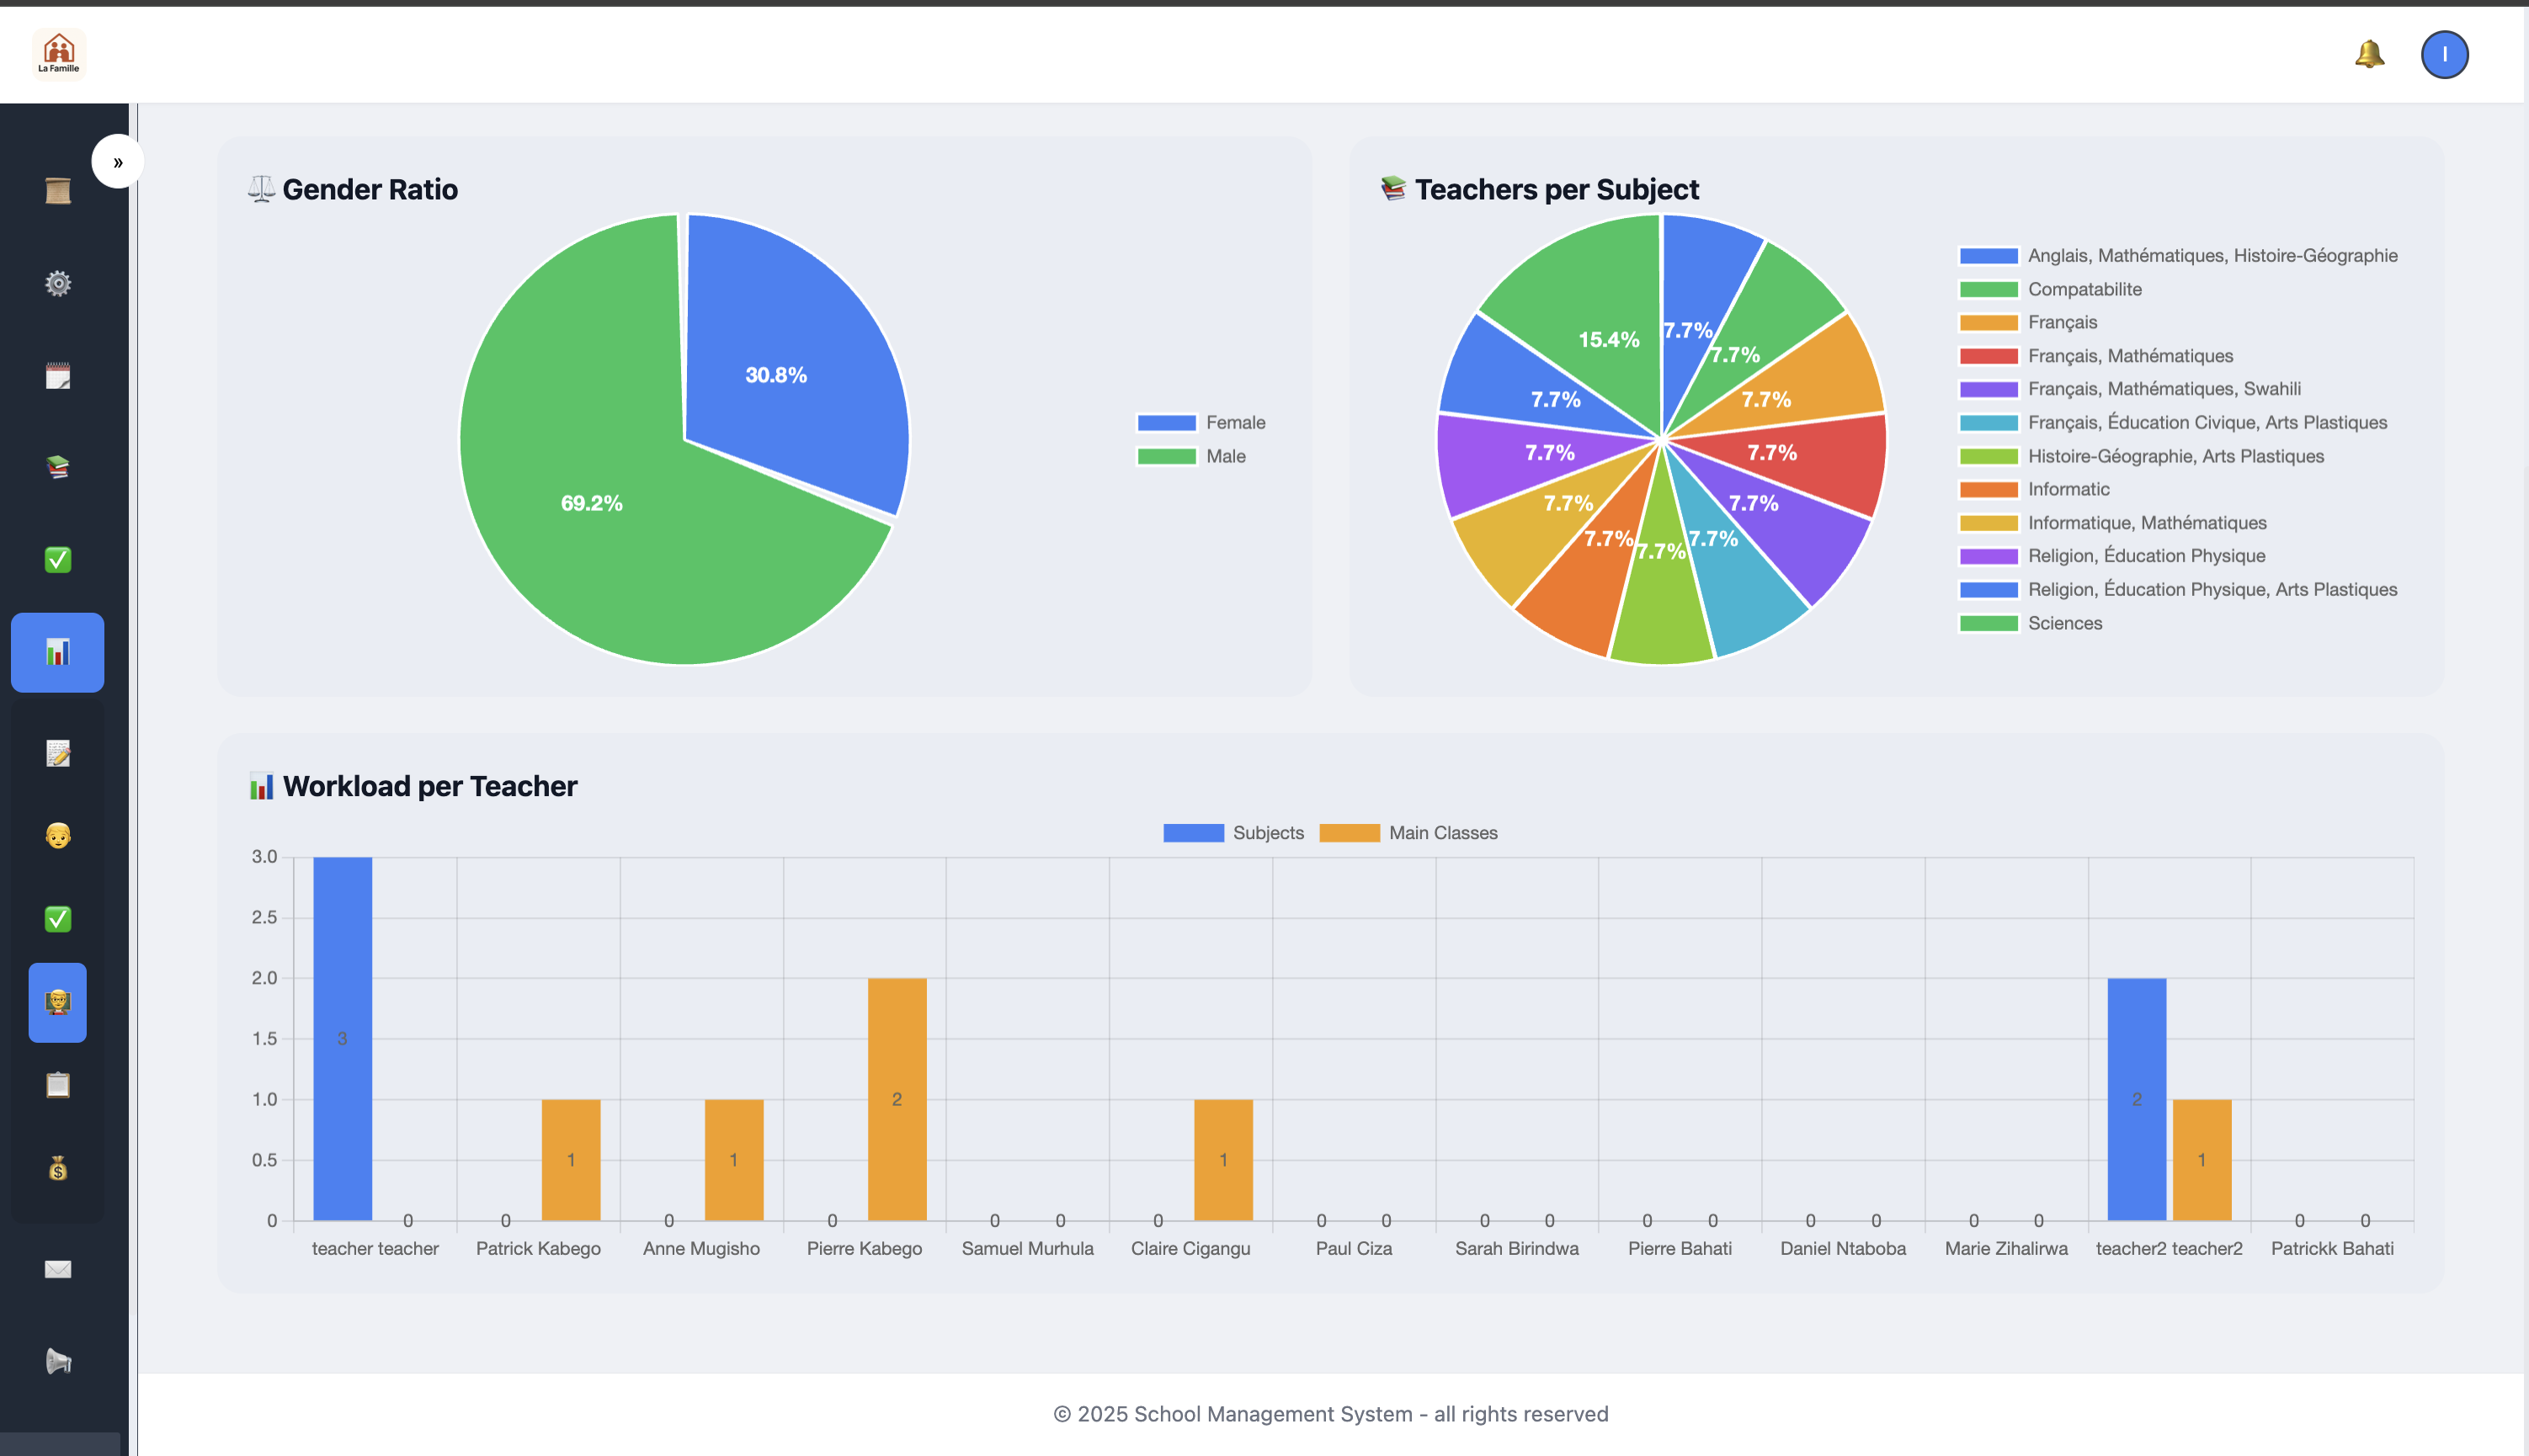Click Anne Mugisho's orange Main Classes bar
Image resolution: width=2529 pixels, height=1456 pixels.
point(734,1160)
